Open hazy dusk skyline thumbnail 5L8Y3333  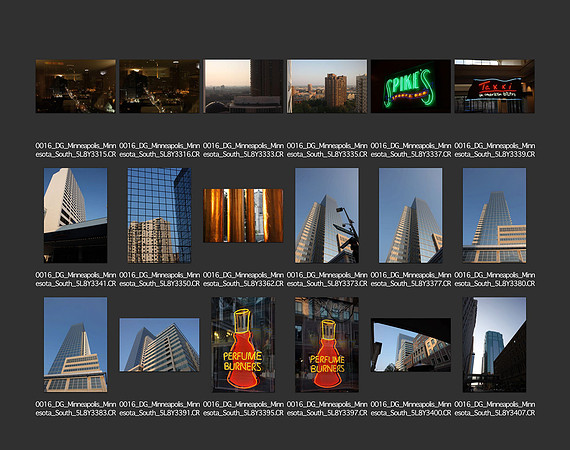tap(243, 86)
